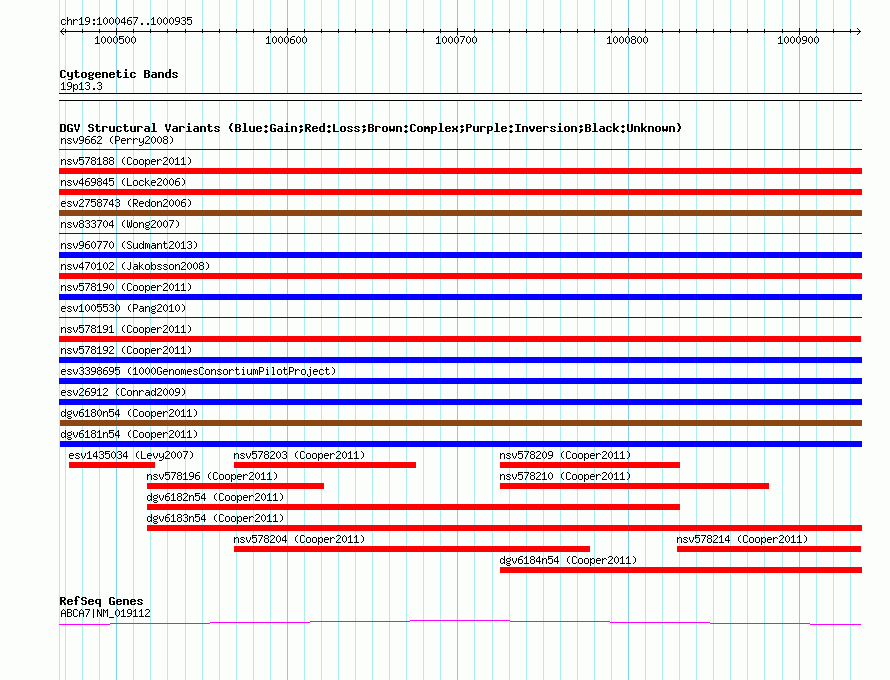Select the red bar under nsv578209
This screenshot has height=680, width=890.
pos(590,465)
